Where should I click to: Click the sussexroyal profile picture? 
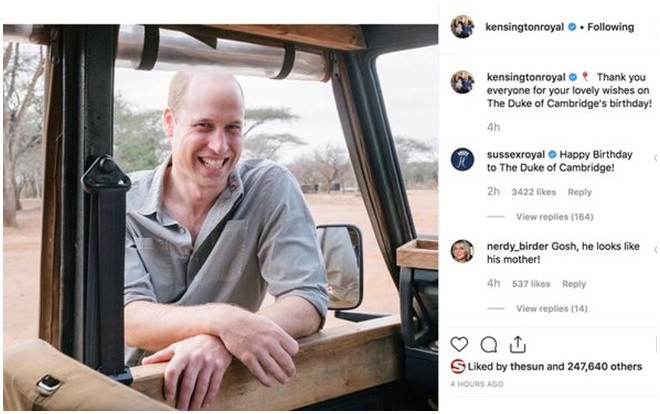tap(462, 159)
